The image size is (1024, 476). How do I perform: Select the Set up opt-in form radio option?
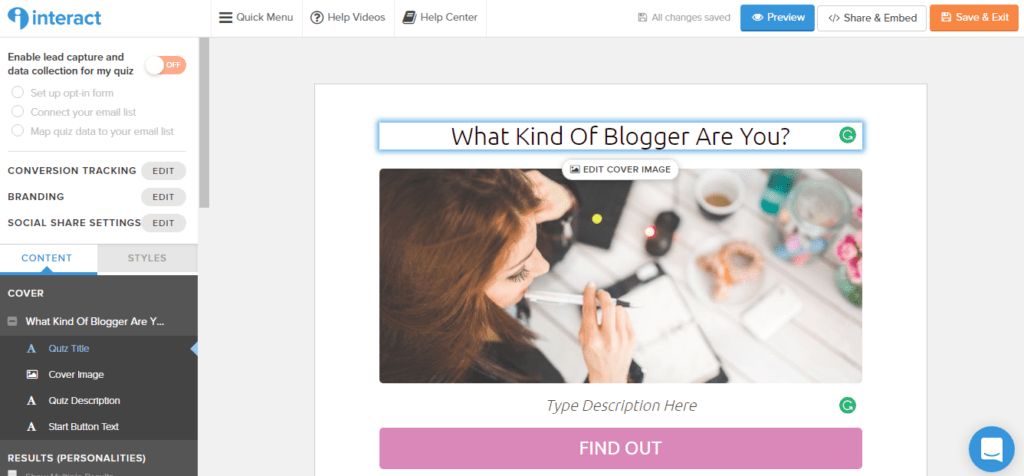coord(18,93)
